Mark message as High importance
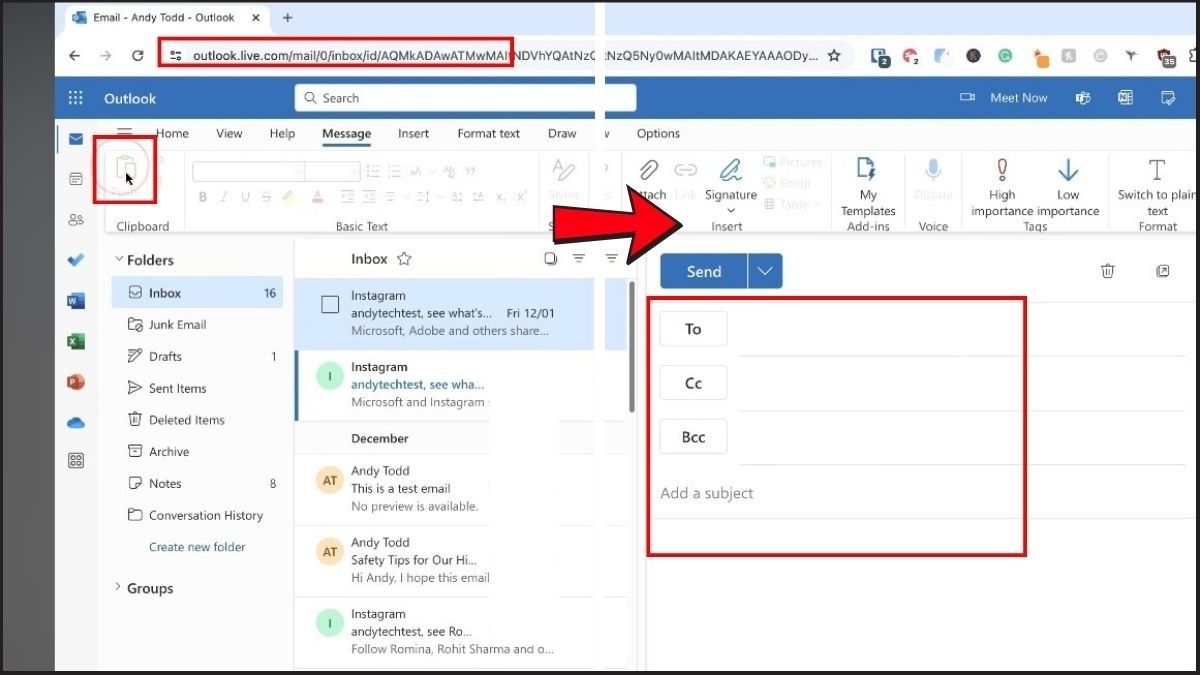Viewport: 1200px width, 675px height. [x=1002, y=186]
